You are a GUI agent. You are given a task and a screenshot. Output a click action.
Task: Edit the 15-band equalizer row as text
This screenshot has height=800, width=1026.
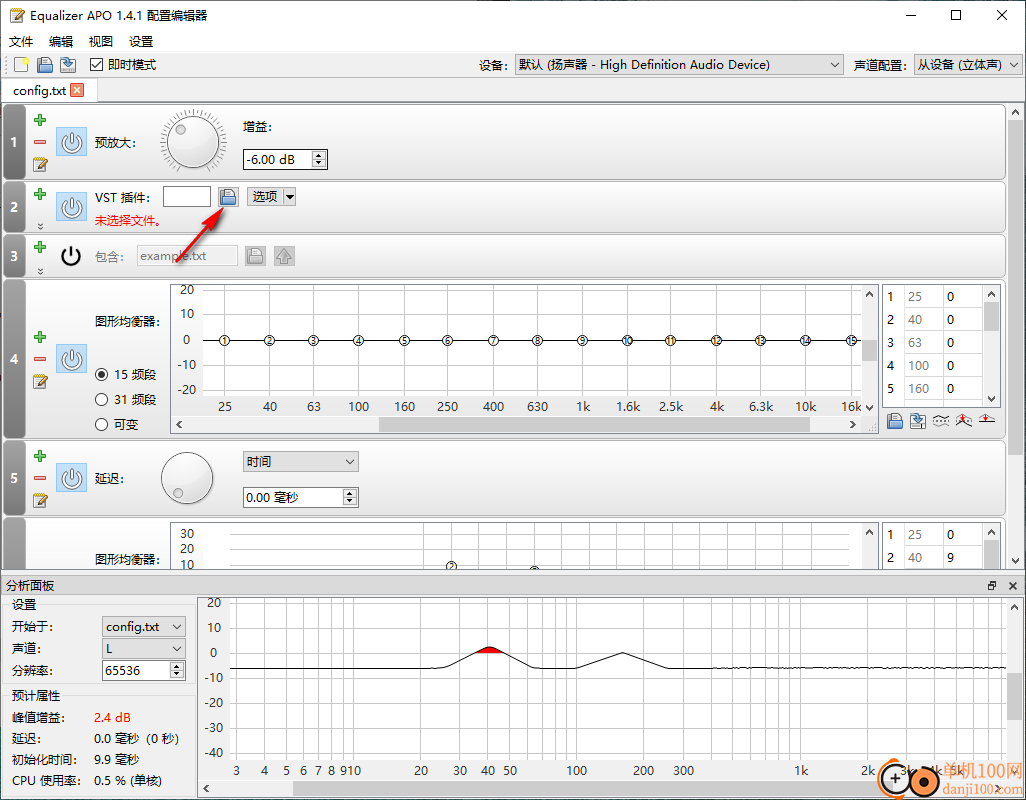pos(40,381)
